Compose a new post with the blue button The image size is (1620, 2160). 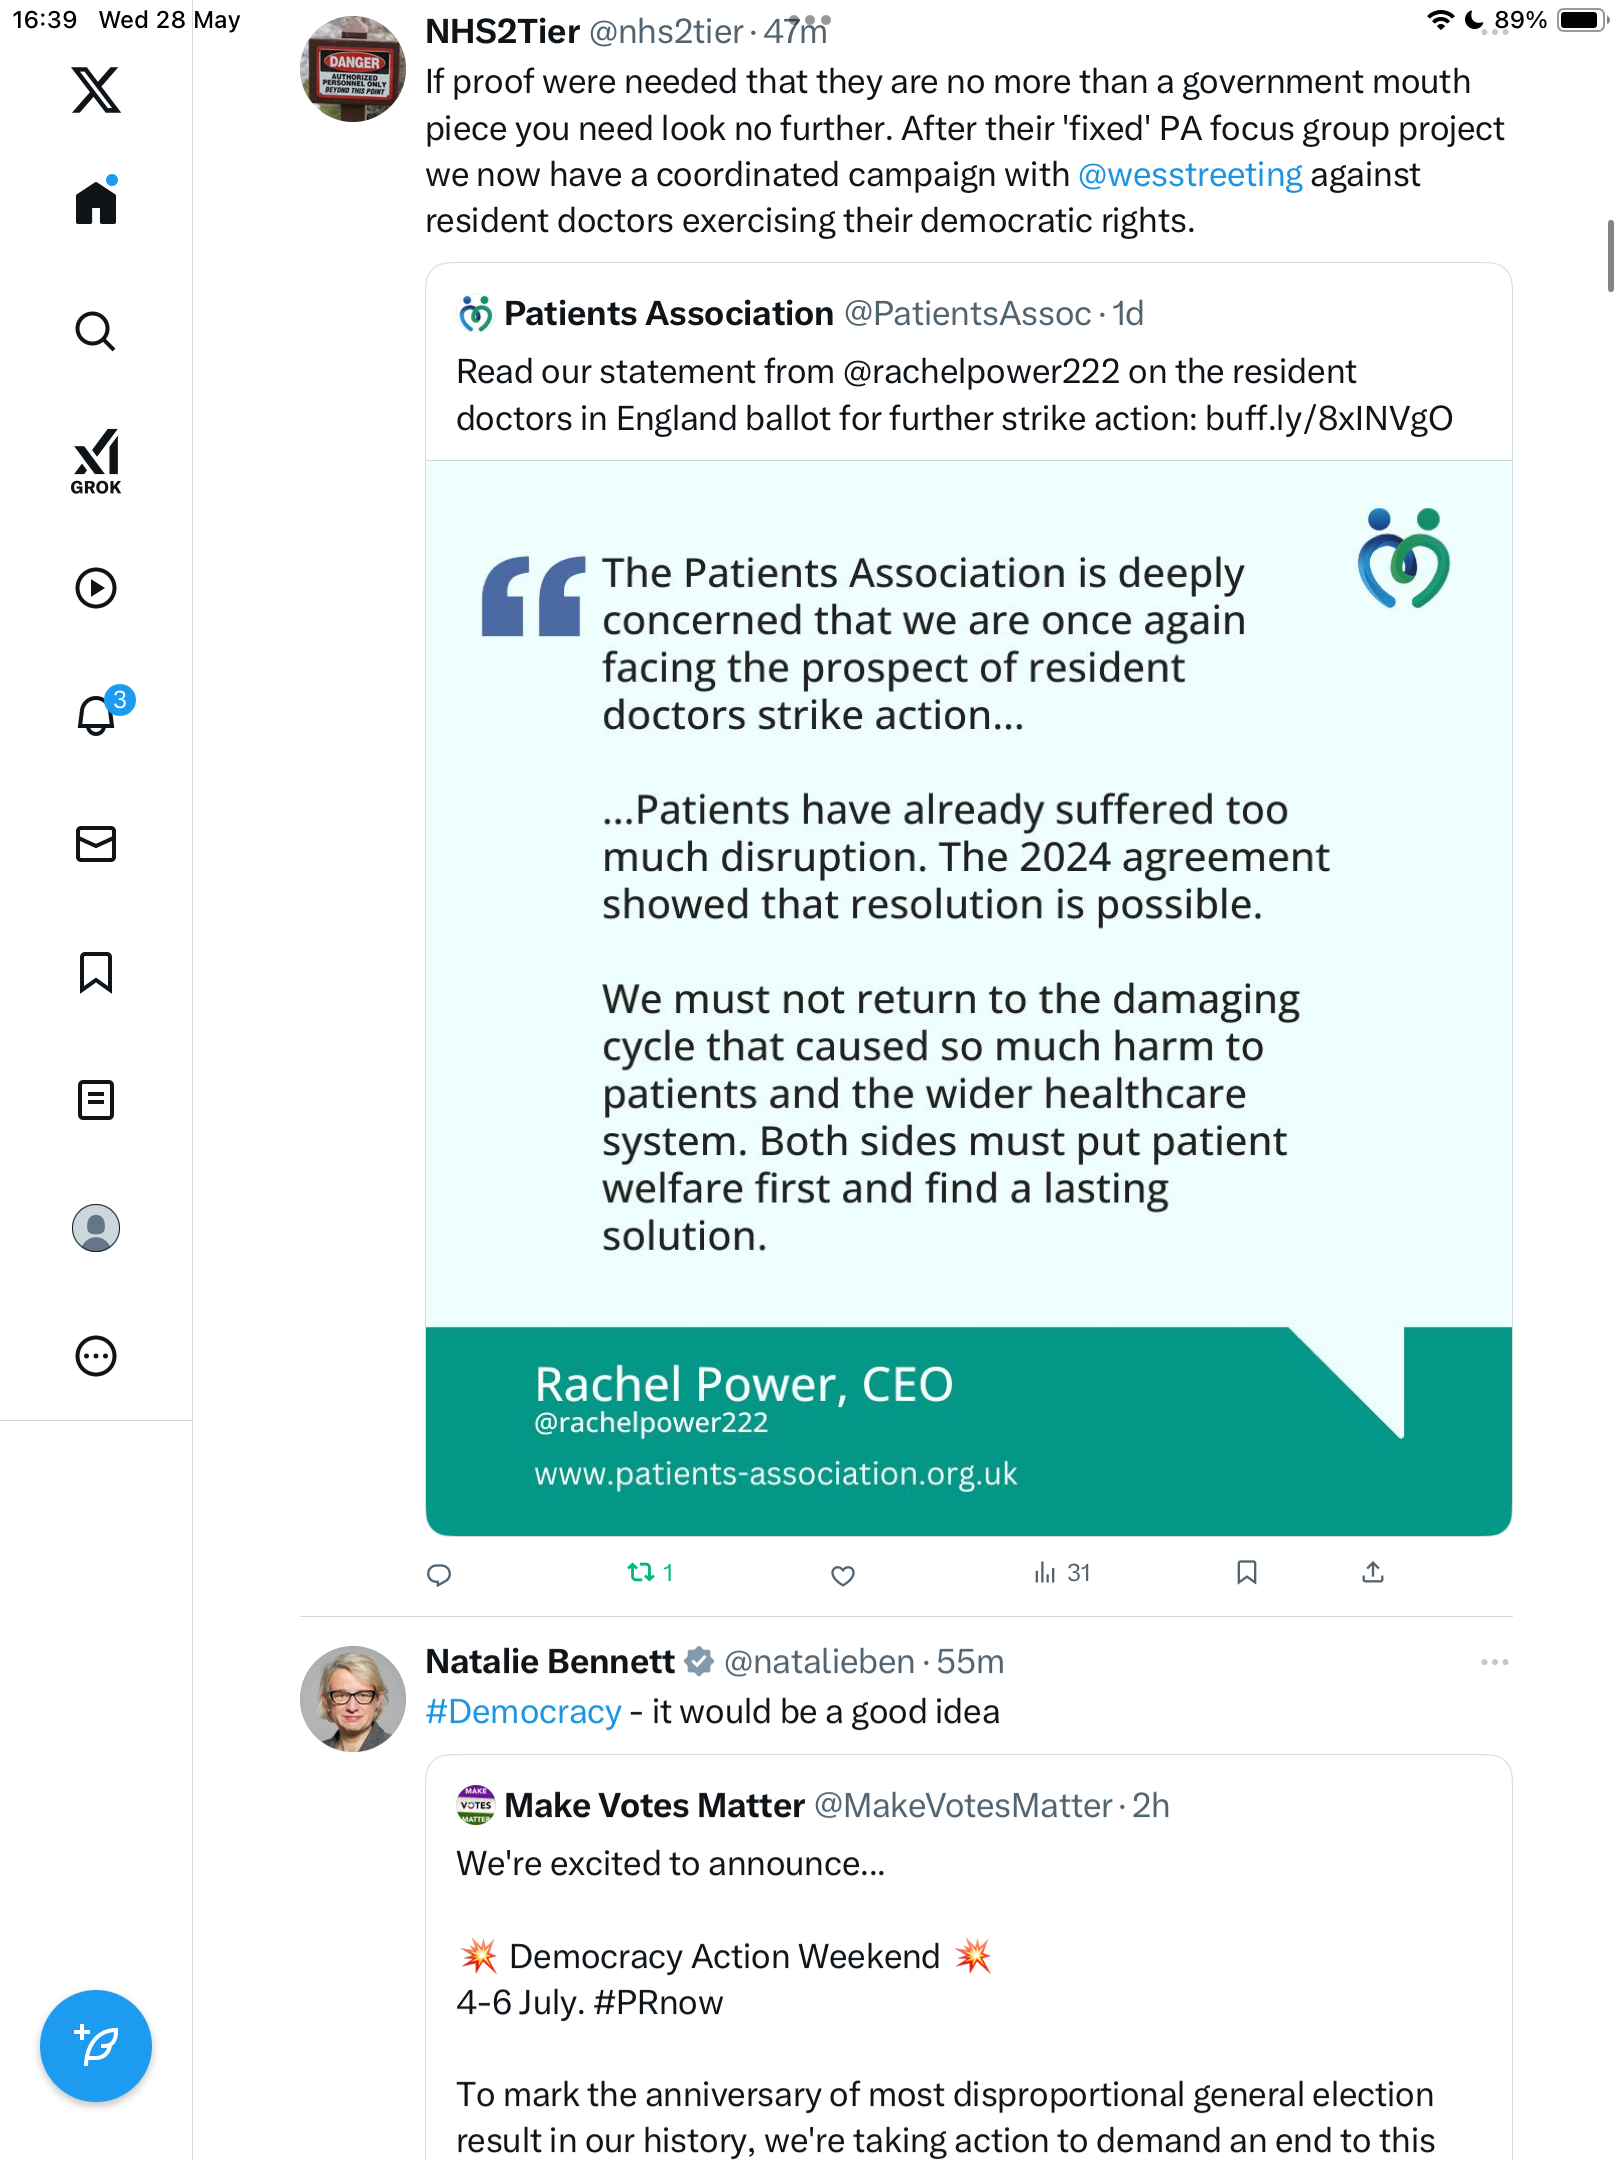pos(96,2046)
